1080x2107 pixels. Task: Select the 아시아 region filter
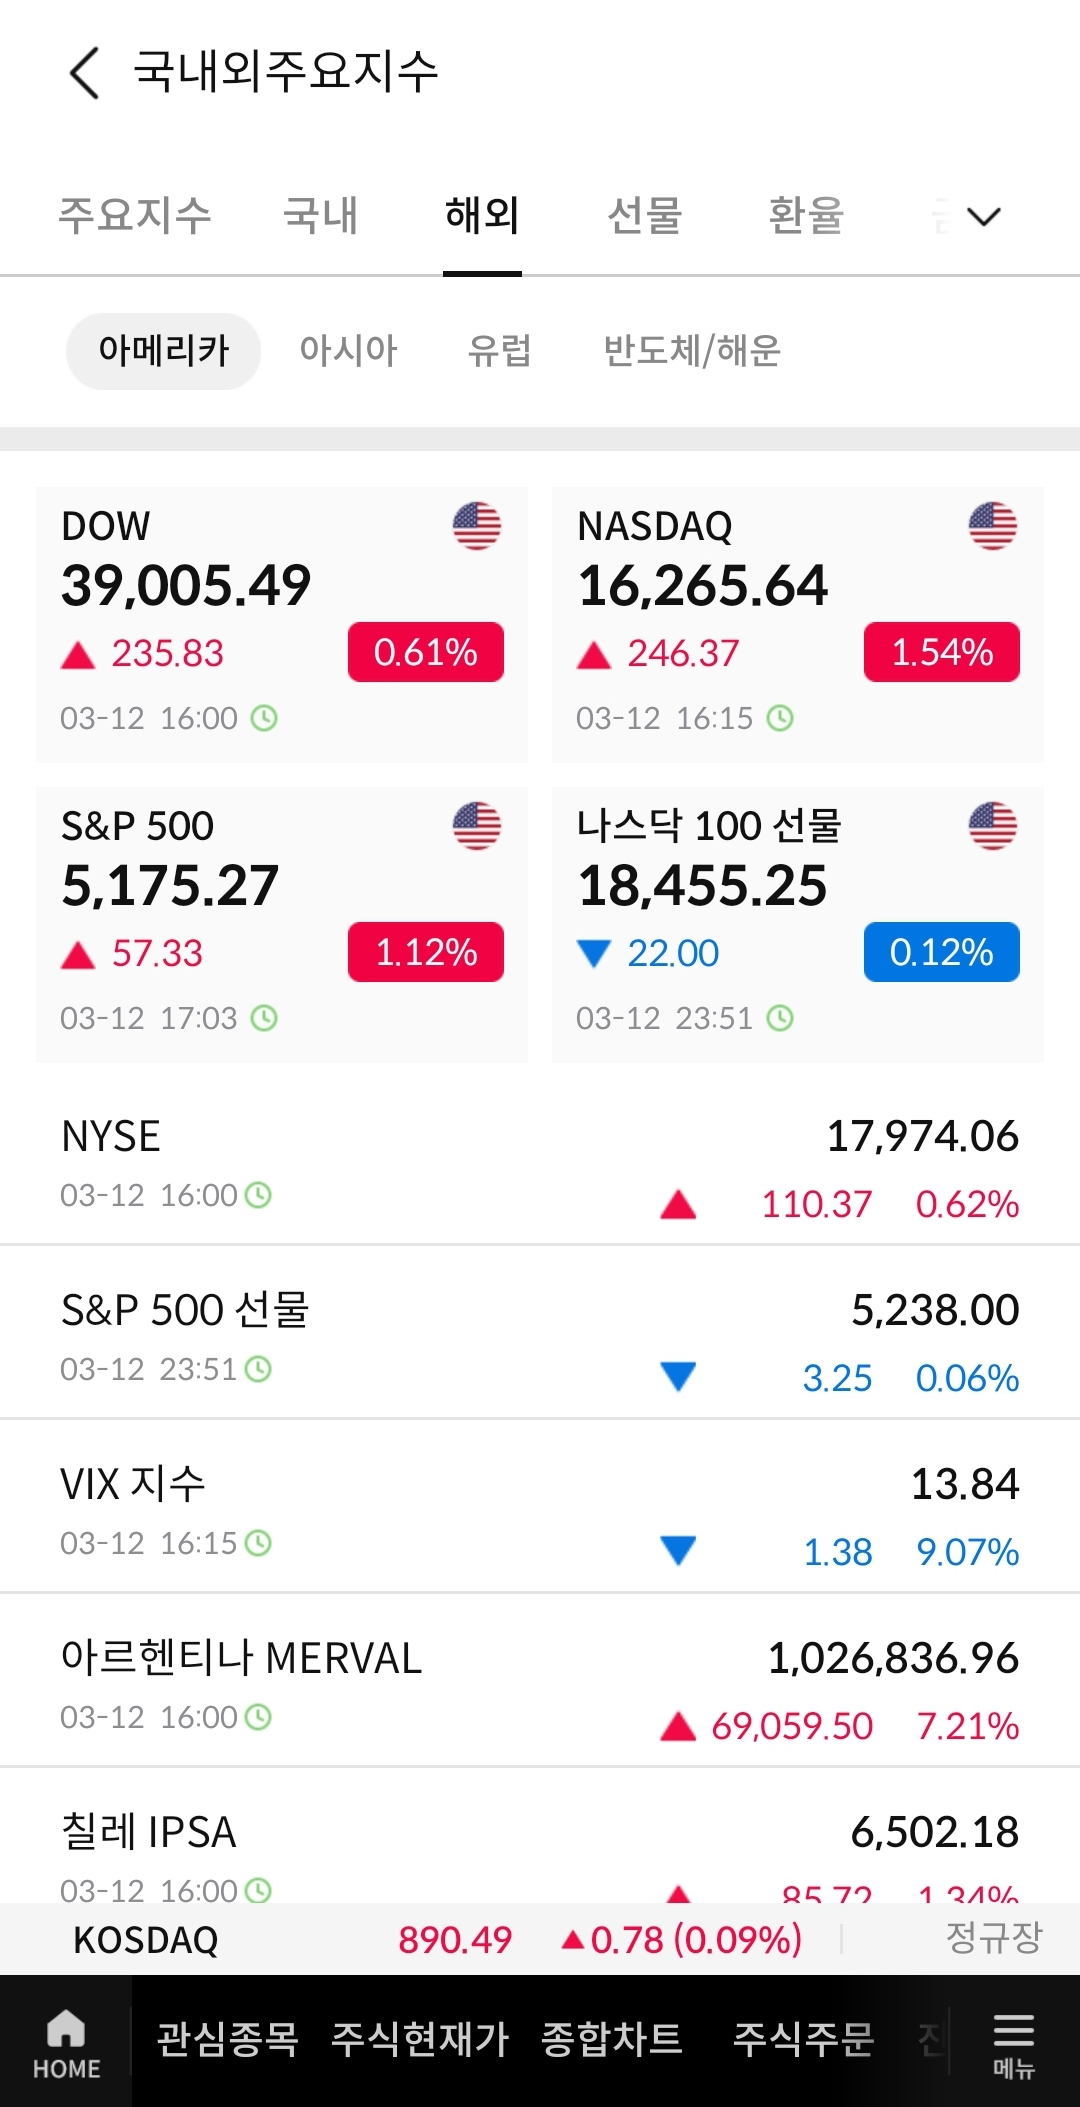tap(348, 351)
